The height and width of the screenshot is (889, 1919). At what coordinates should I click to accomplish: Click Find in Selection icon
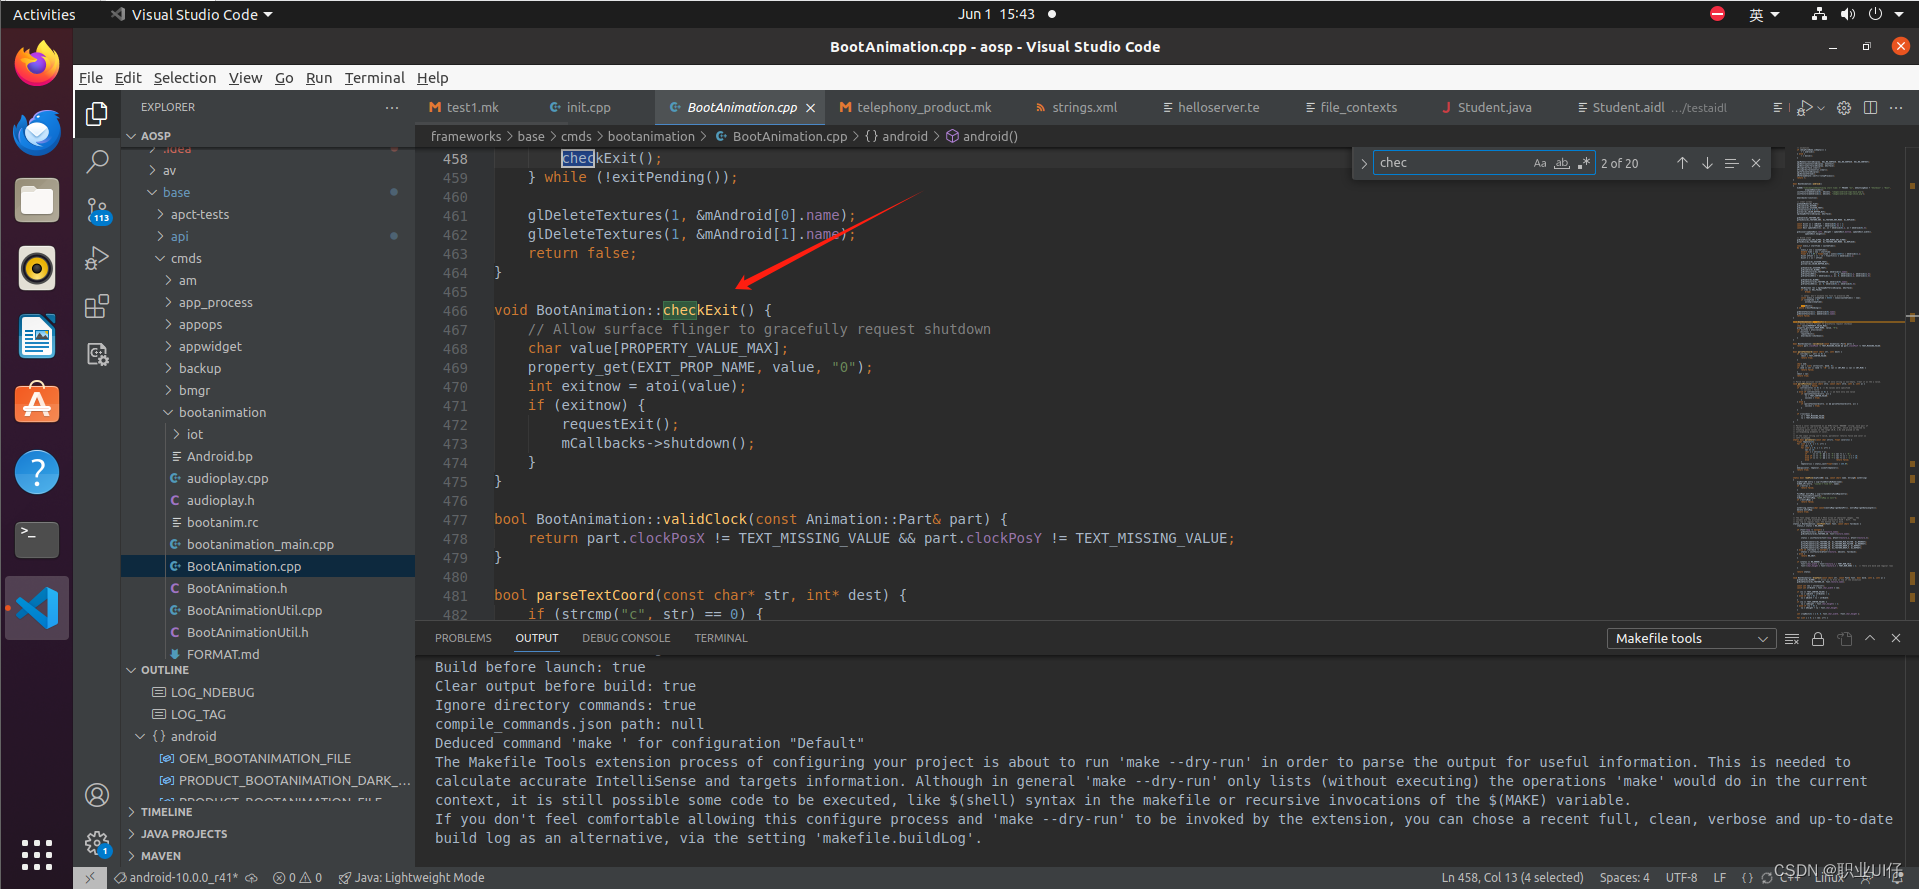coord(1731,163)
